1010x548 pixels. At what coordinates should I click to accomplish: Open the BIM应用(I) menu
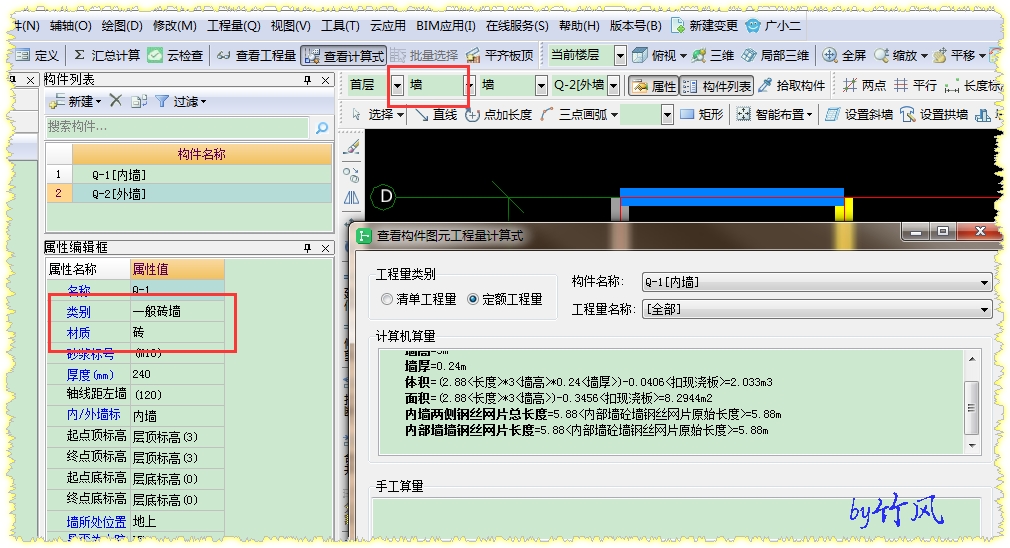point(446,26)
